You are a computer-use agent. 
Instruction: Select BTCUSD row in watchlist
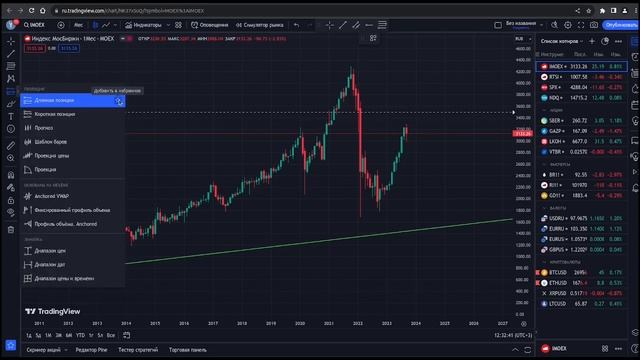582,272
